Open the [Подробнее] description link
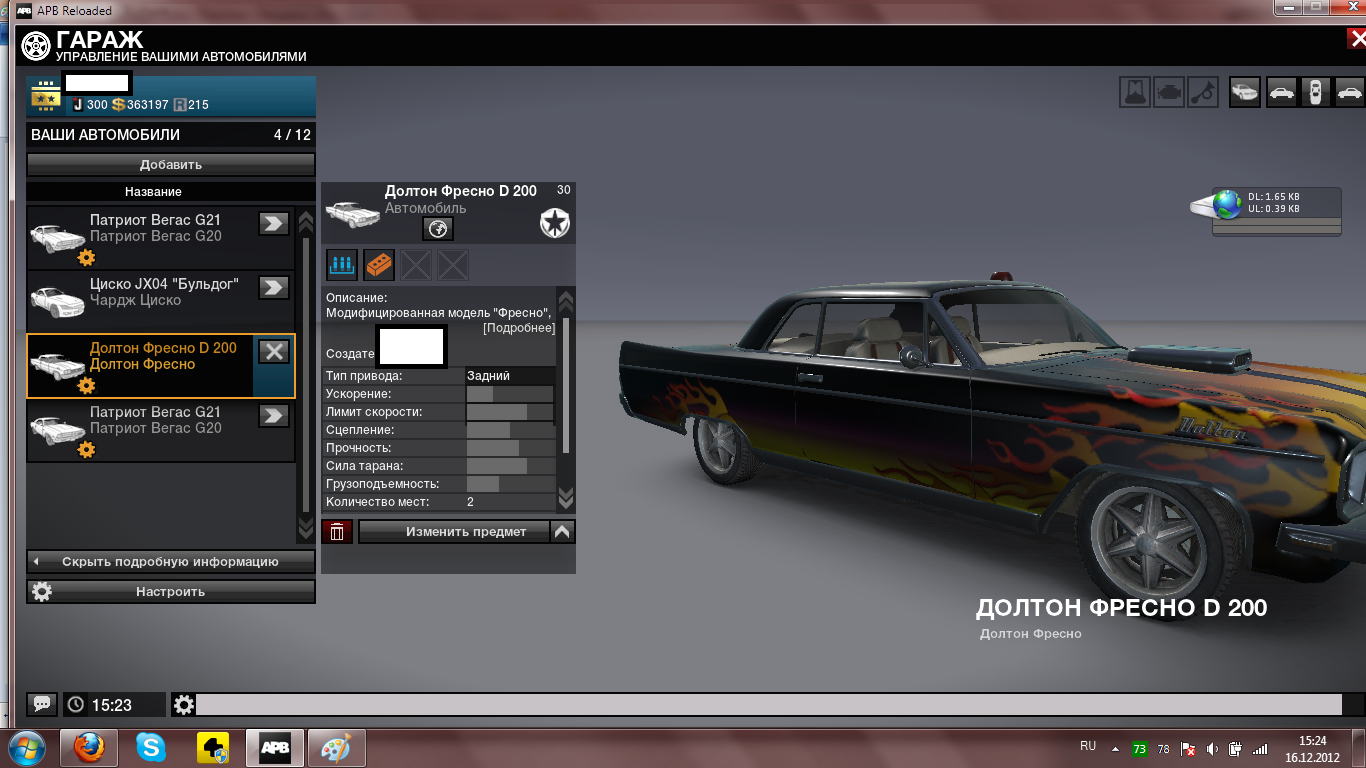This screenshot has width=1366, height=768. pyautogui.click(x=518, y=328)
